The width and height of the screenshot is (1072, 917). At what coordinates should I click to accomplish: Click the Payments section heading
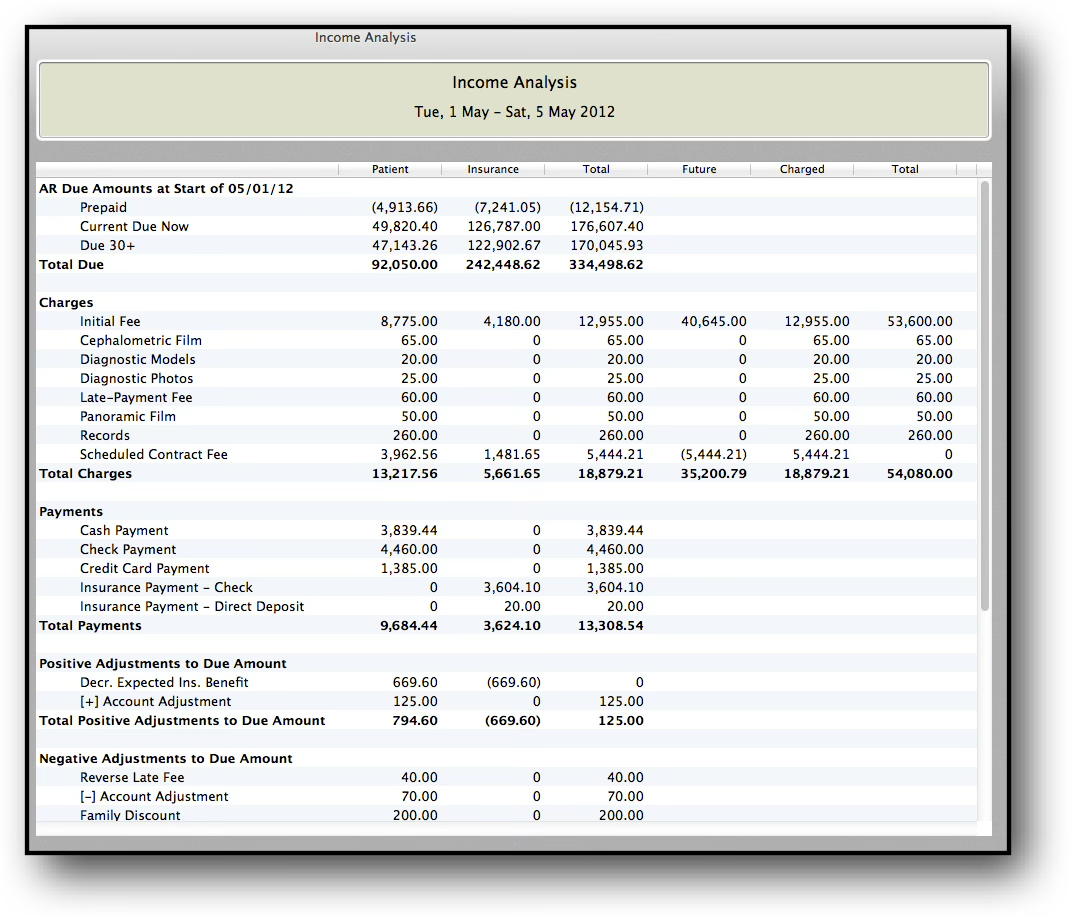(71, 511)
